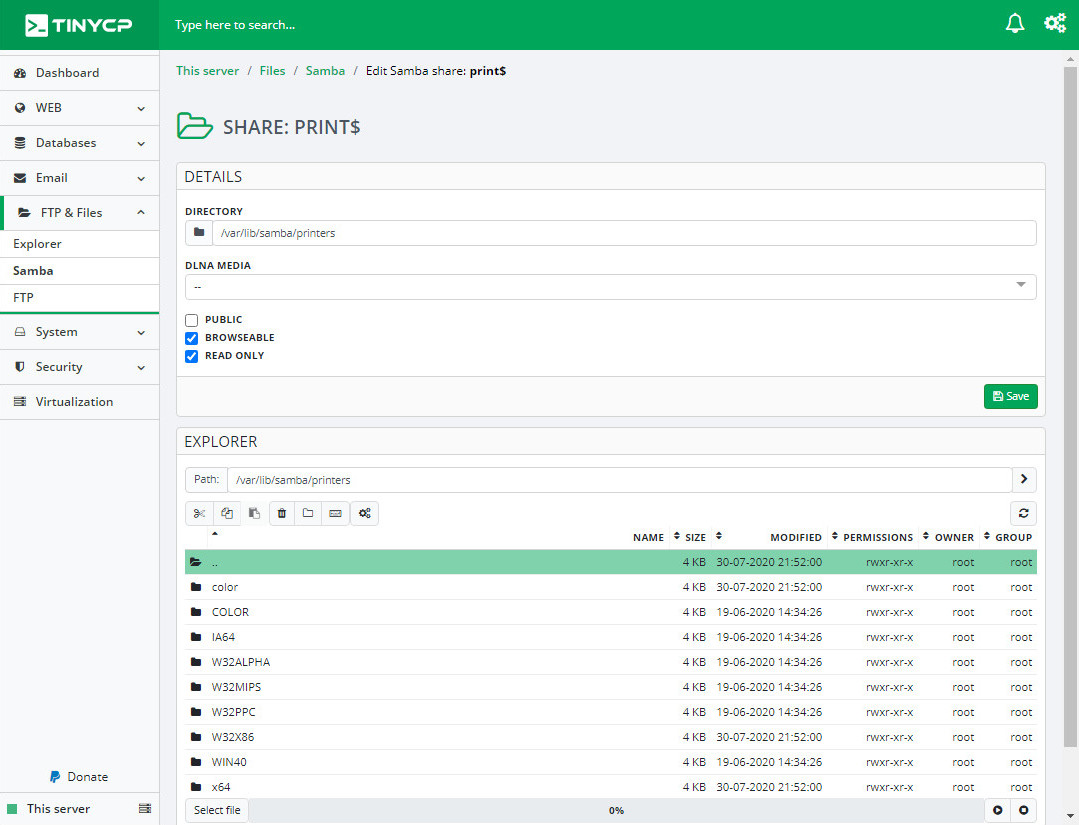
Task: Cut selected item with scissors icon
Action: click(x=199, y=513)
